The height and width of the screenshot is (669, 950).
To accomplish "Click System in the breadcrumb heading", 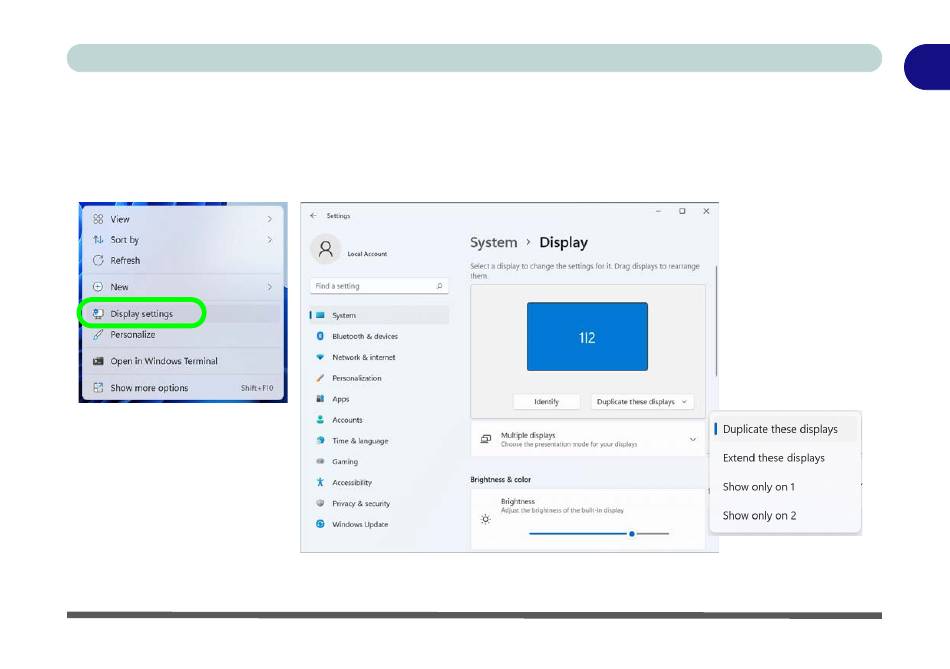I will (493, 243).
